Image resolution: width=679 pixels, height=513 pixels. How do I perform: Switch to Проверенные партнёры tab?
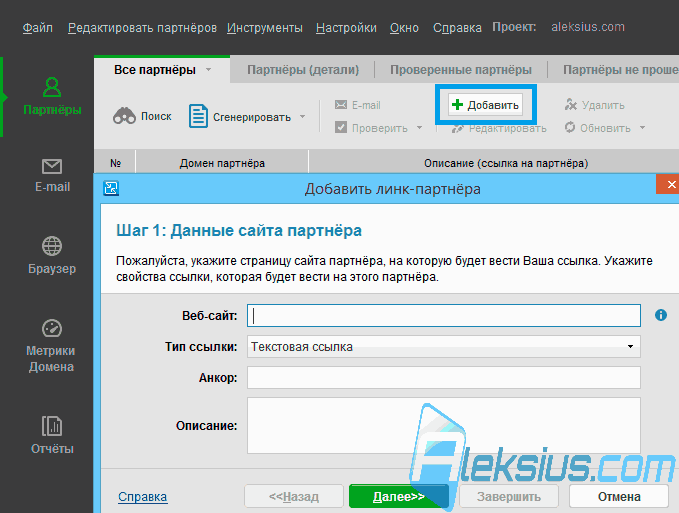click(x=461, y=70)
